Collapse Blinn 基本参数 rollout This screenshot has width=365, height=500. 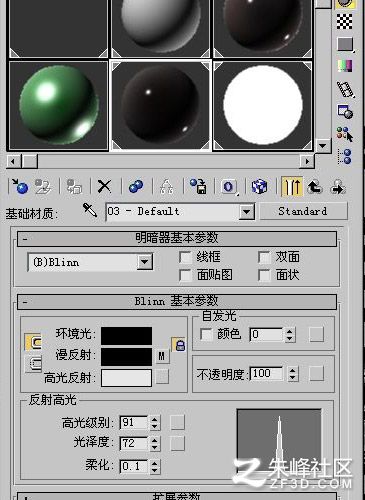tap(177, 302)
